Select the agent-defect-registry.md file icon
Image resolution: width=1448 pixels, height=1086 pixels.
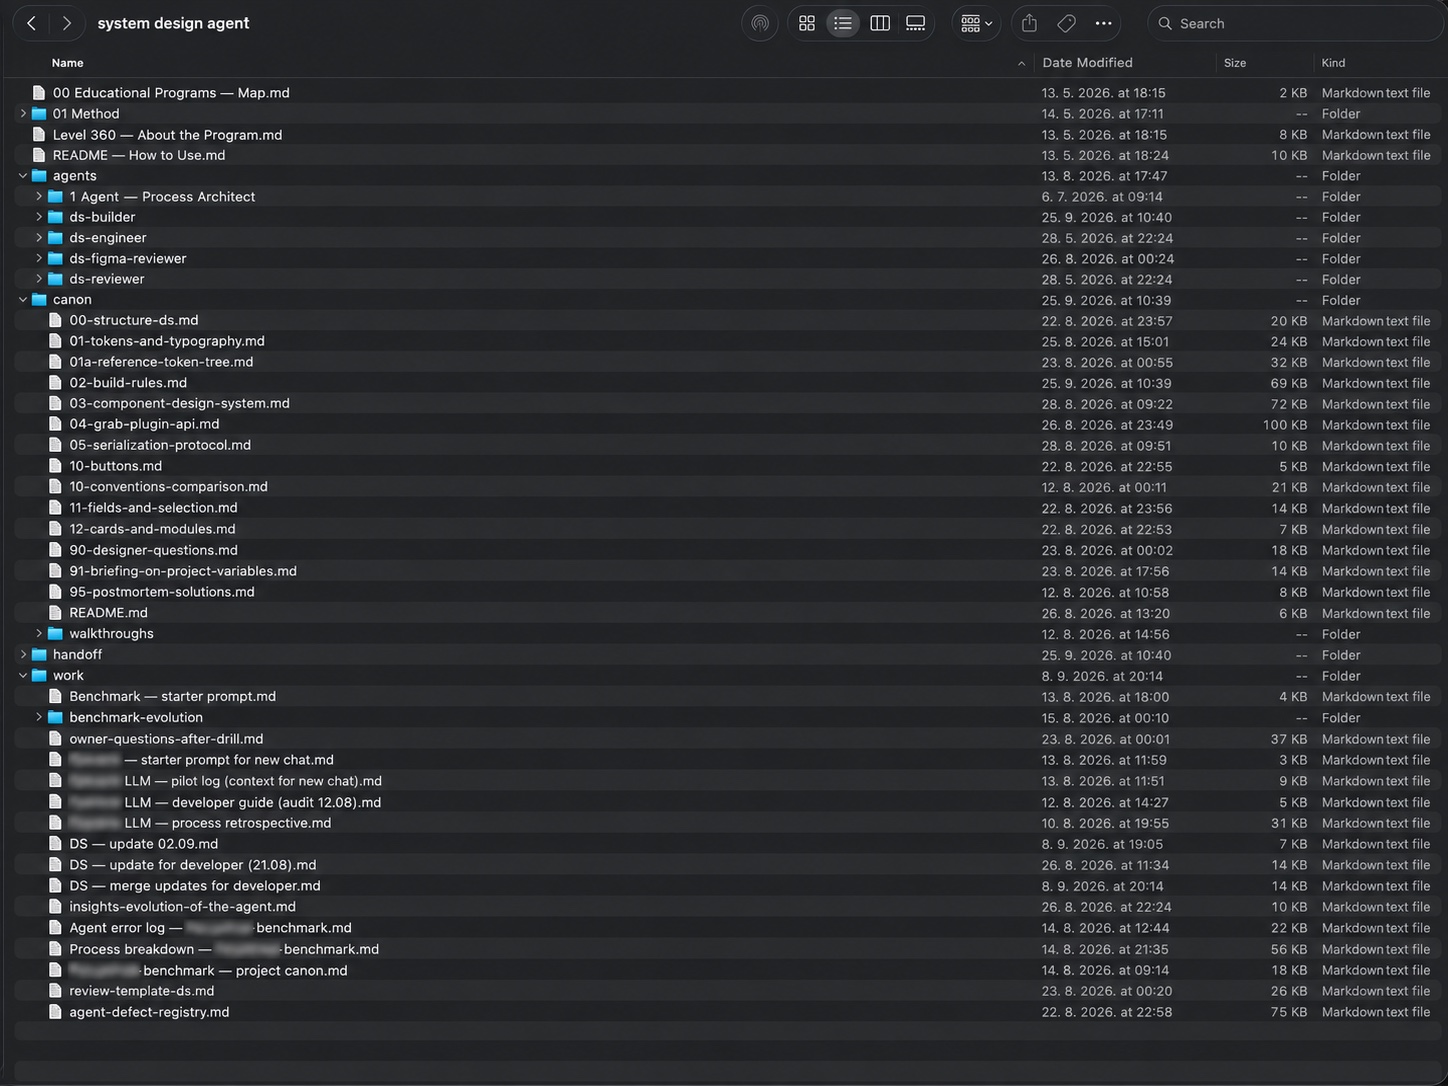click(x=56, y=1012)
